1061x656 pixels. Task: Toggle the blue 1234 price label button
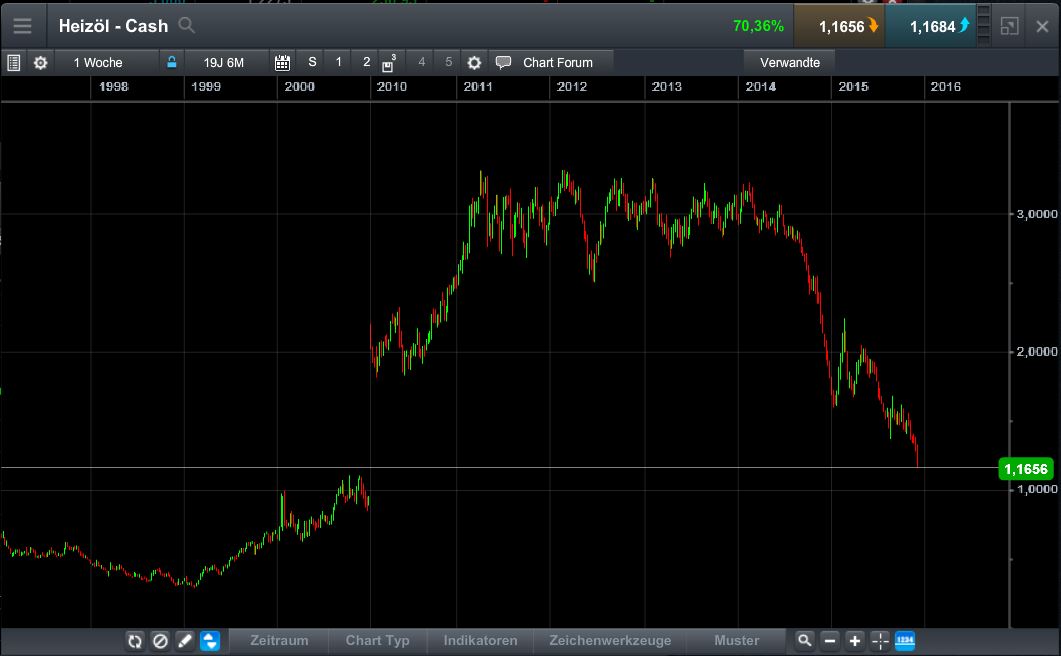pyautogui.click(x=905, y=641)
